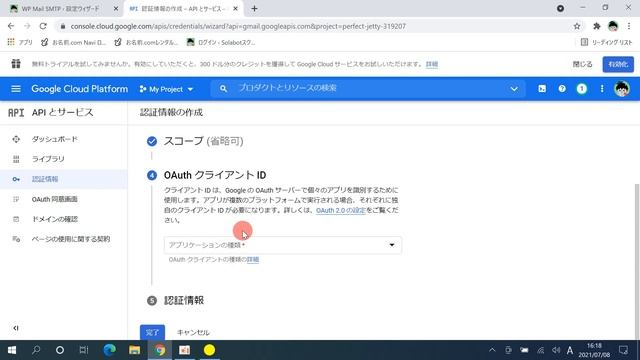Click the step 5 認証情報 heading
The image size is (640, 360).
184,300
